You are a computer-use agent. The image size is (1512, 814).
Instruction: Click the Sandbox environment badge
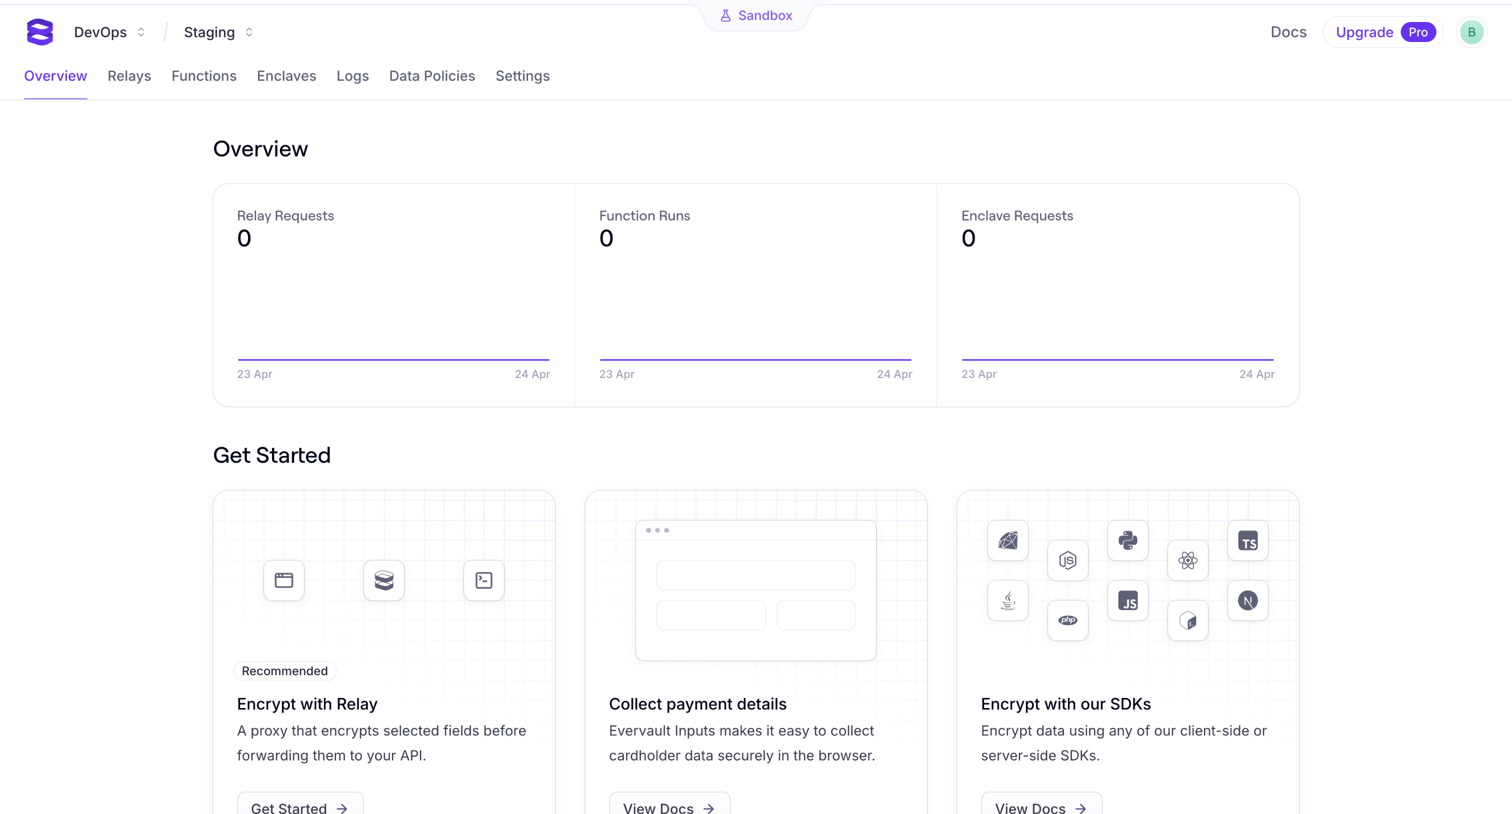tap(756, 16)
